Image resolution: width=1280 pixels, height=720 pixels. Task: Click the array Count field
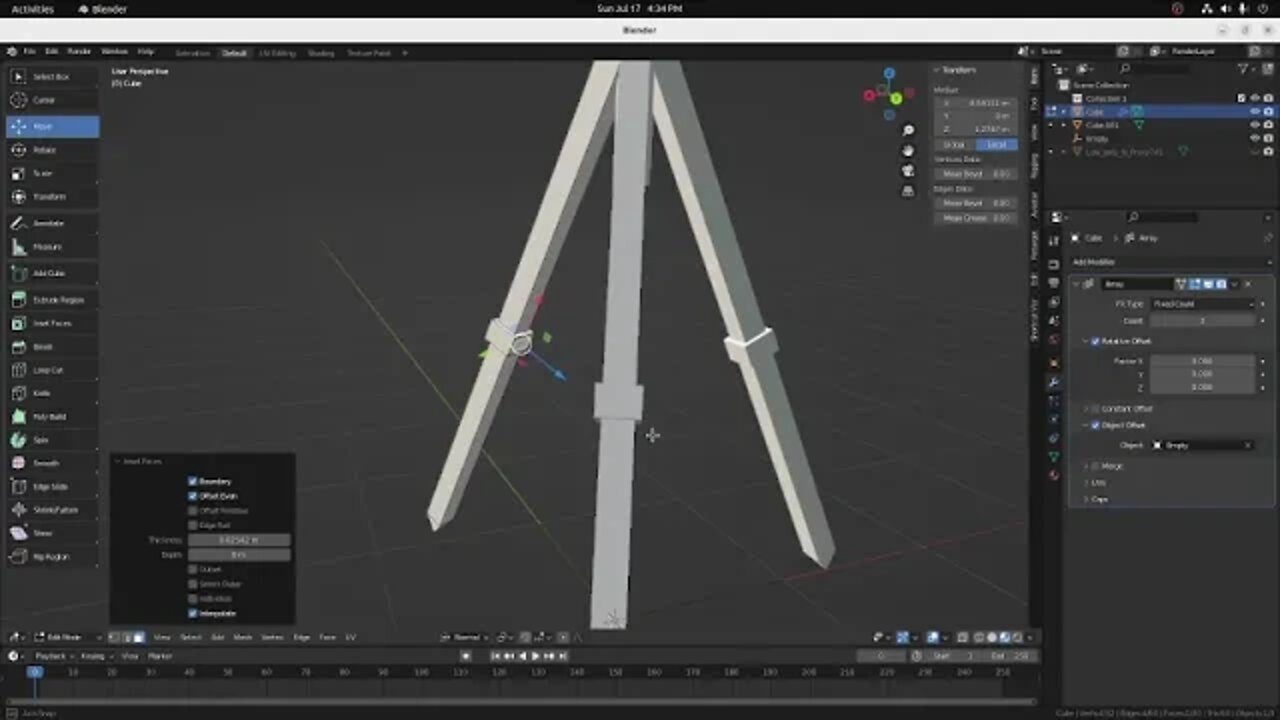1201,321
